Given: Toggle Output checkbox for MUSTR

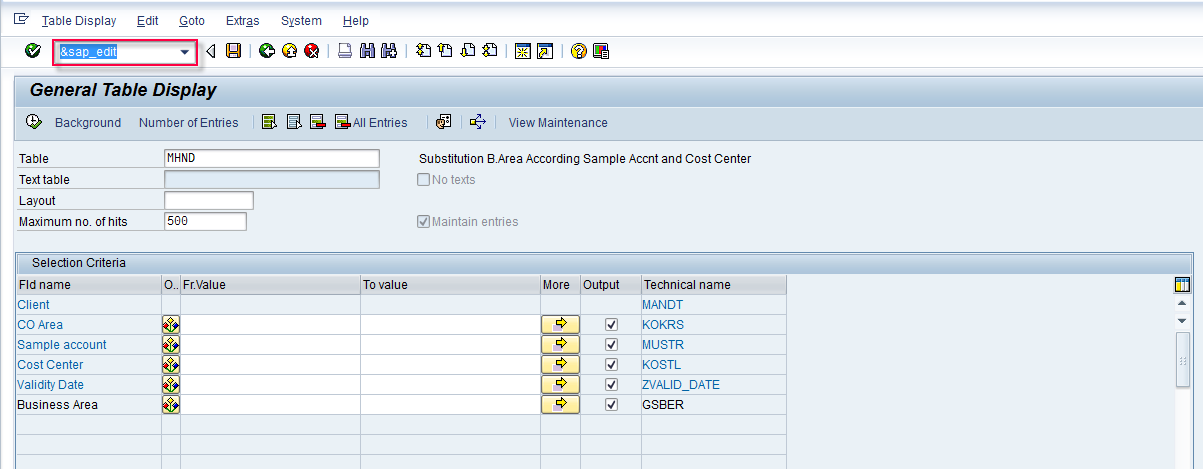Looking at the screenshot, I should click(x=611, y=345).
